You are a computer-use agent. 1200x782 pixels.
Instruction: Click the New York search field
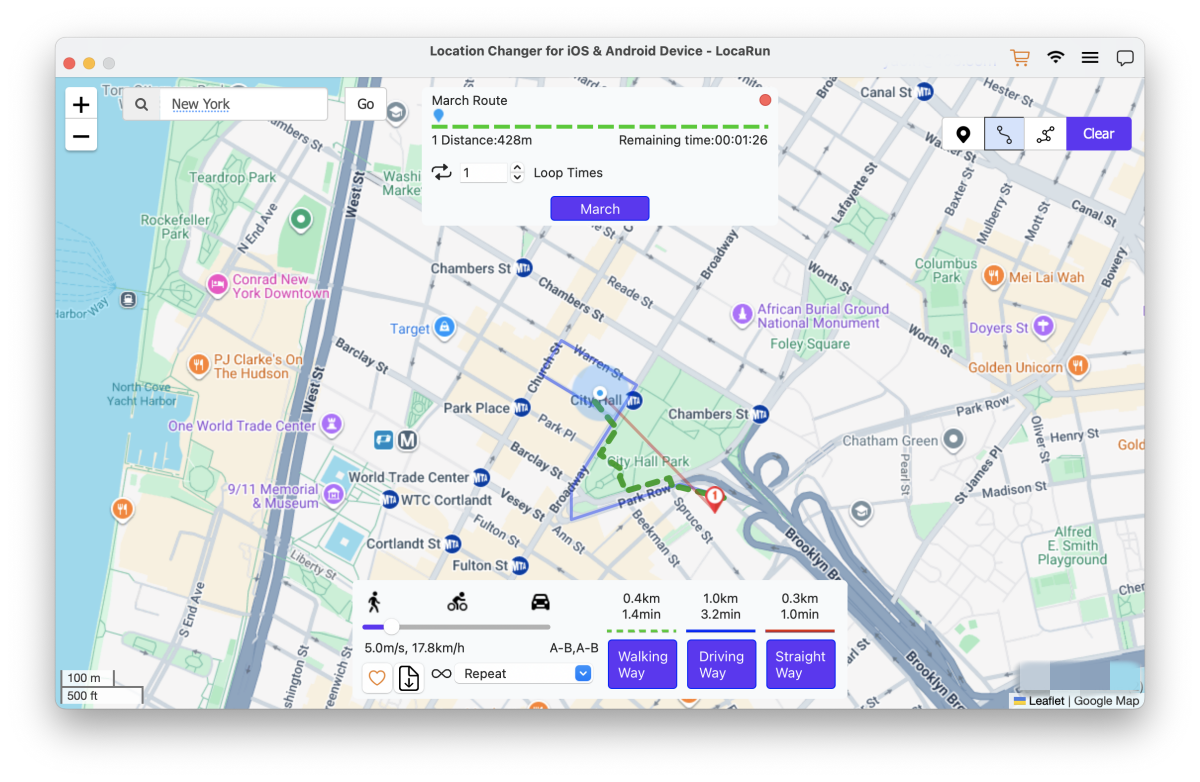pyautogui.click(x=245, y=104)
